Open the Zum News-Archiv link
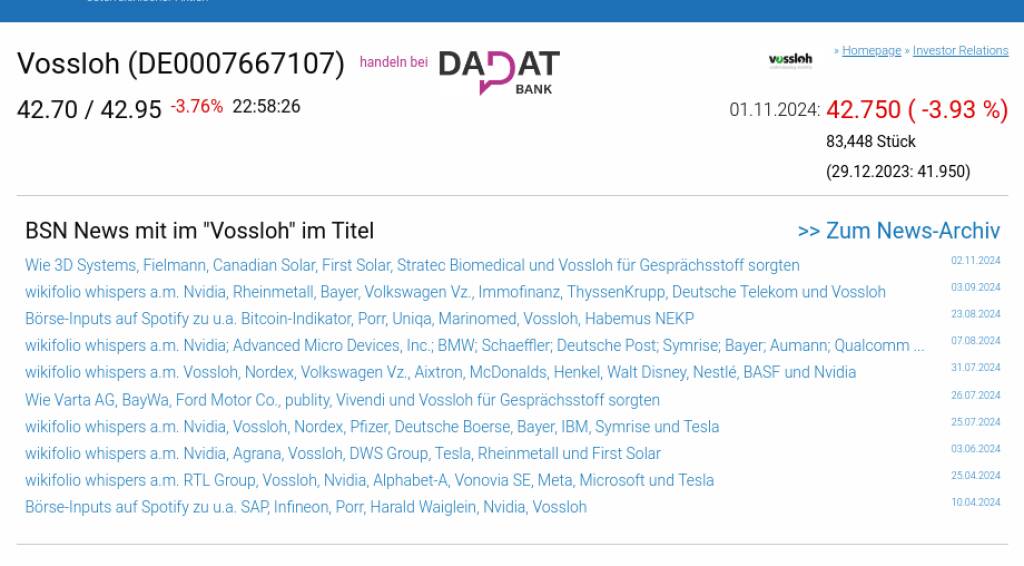 coord(898,231)
